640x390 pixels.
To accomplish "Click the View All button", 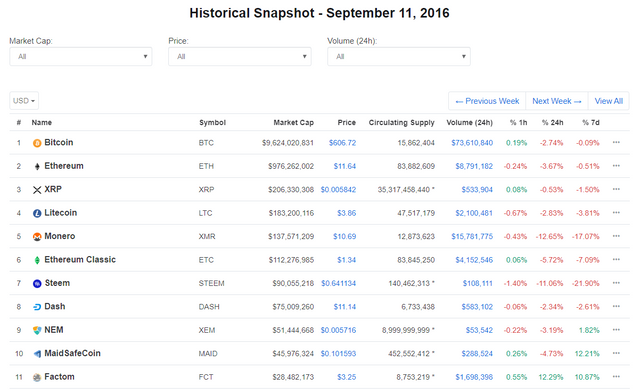I will point(609,101).
